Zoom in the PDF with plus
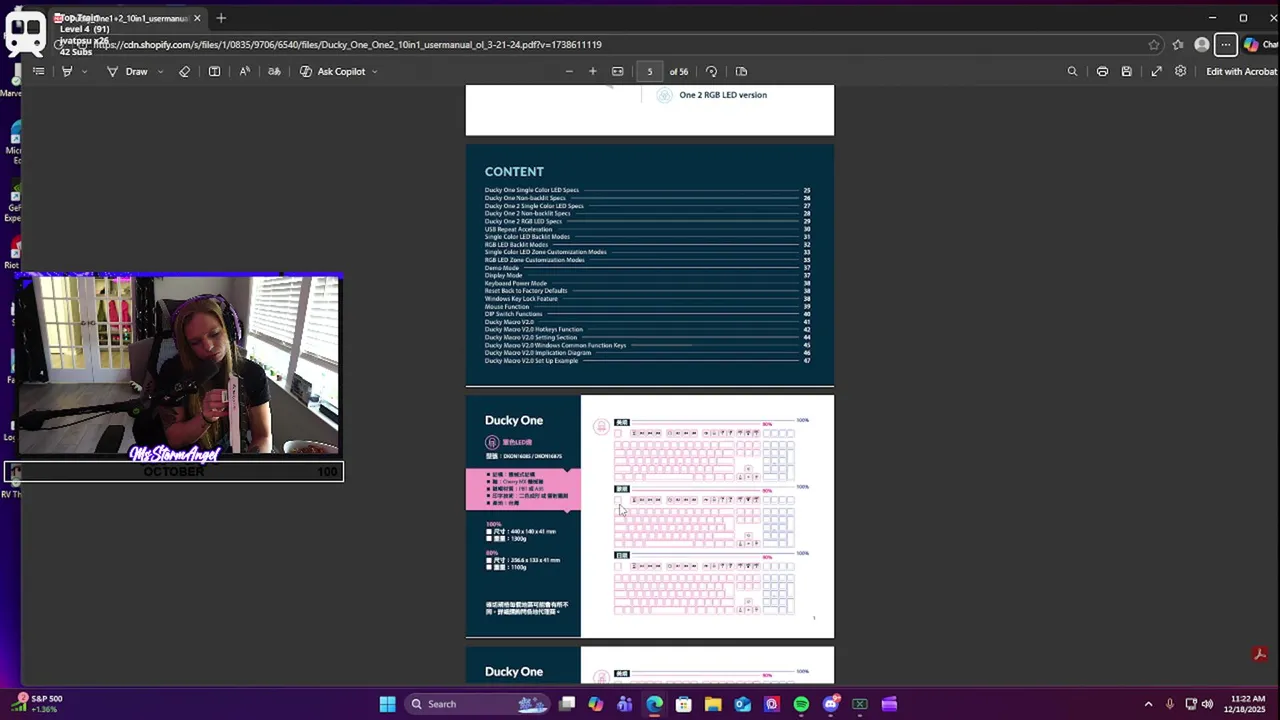The image size is (1280, 720). coord(593,71)
